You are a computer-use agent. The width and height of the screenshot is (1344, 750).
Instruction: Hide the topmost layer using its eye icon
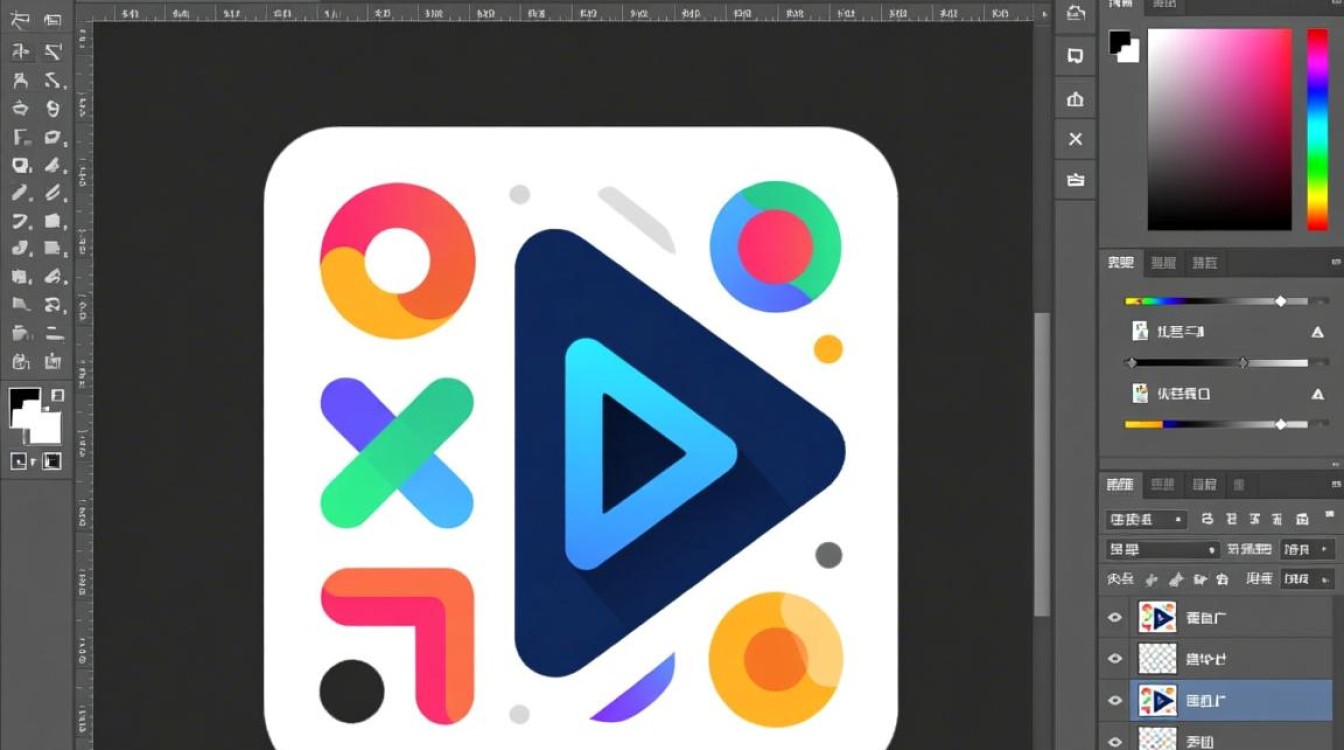pyautogui.click(x=1115, y=618)
